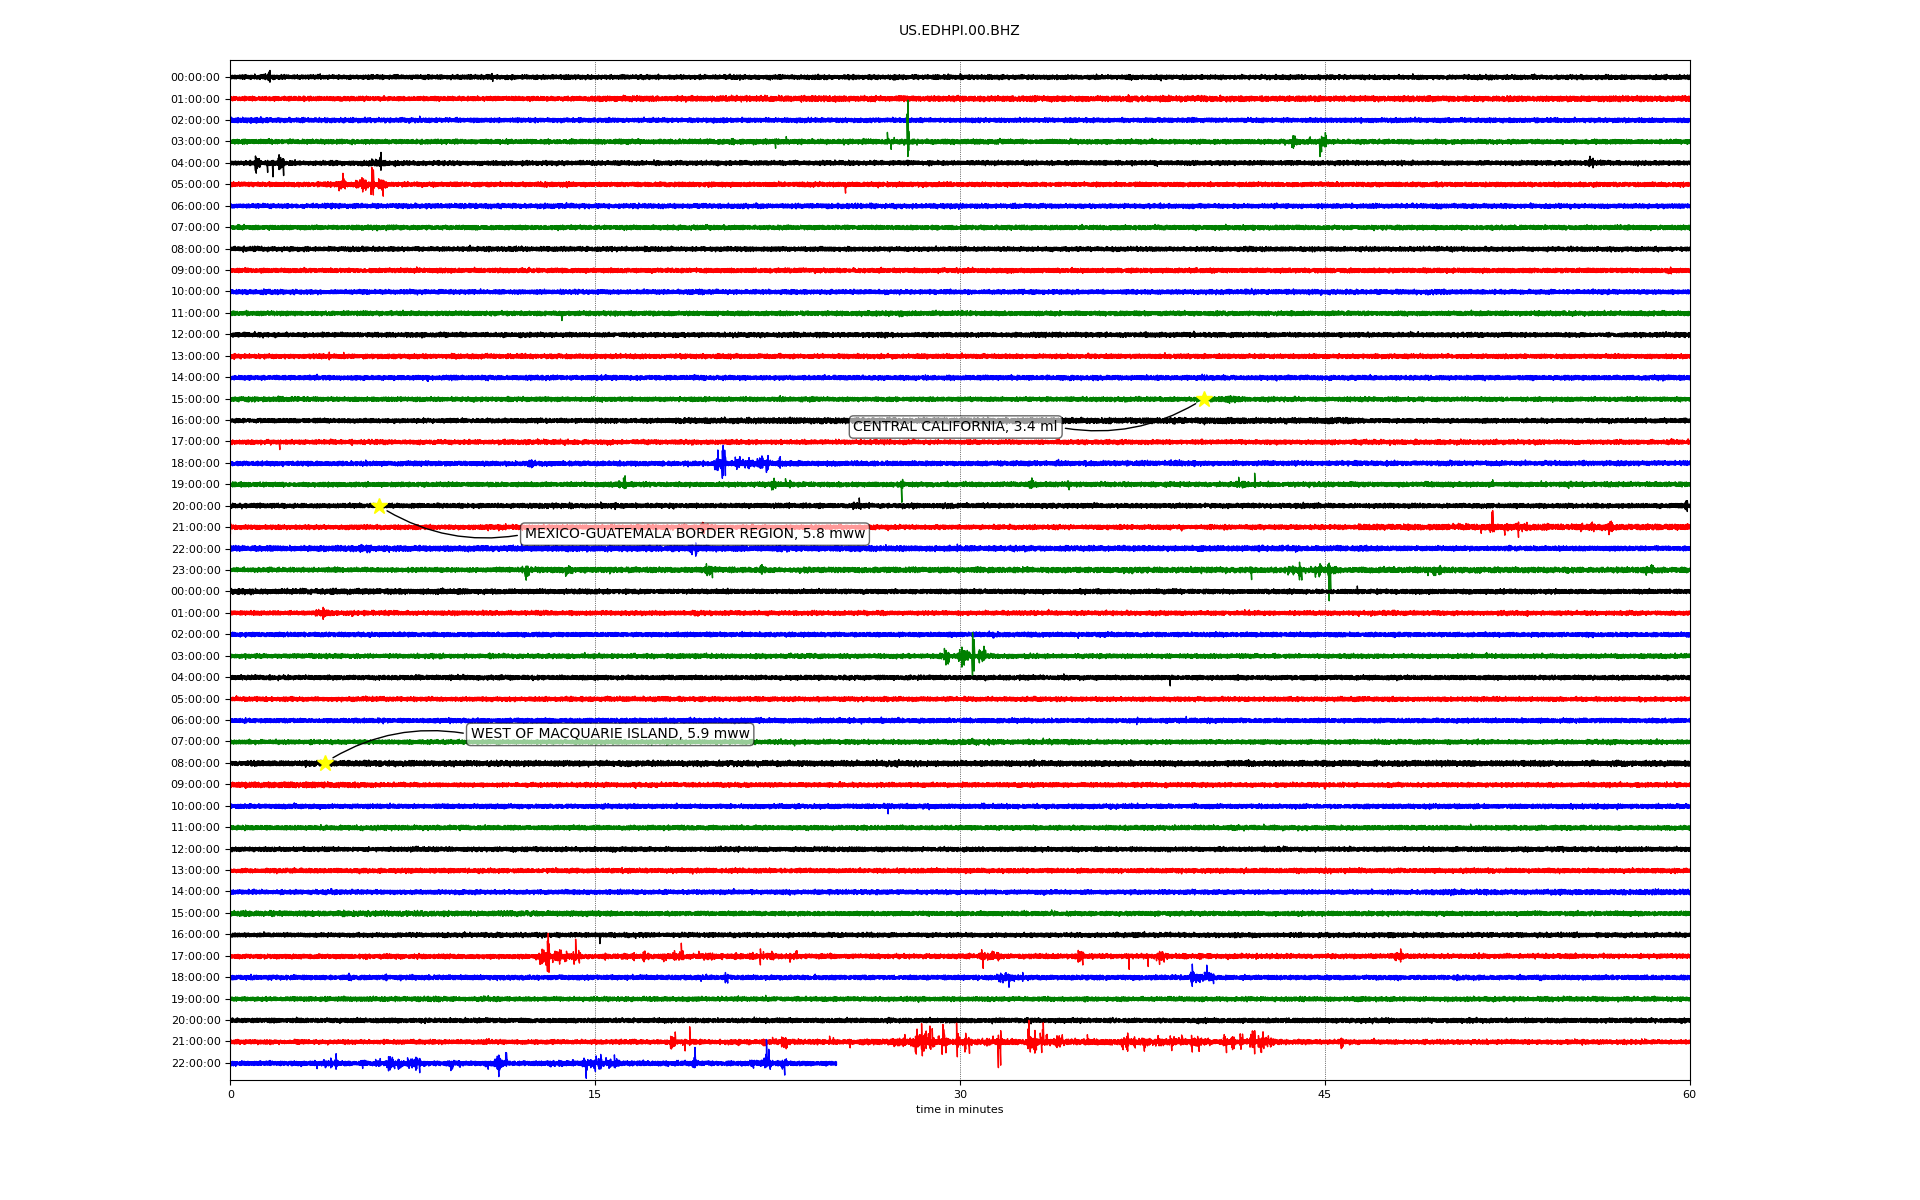Click the US.EDHPI.00.BHZ plot title
The height and width of the screenshot is (1200, 1920).
point(958,31)
